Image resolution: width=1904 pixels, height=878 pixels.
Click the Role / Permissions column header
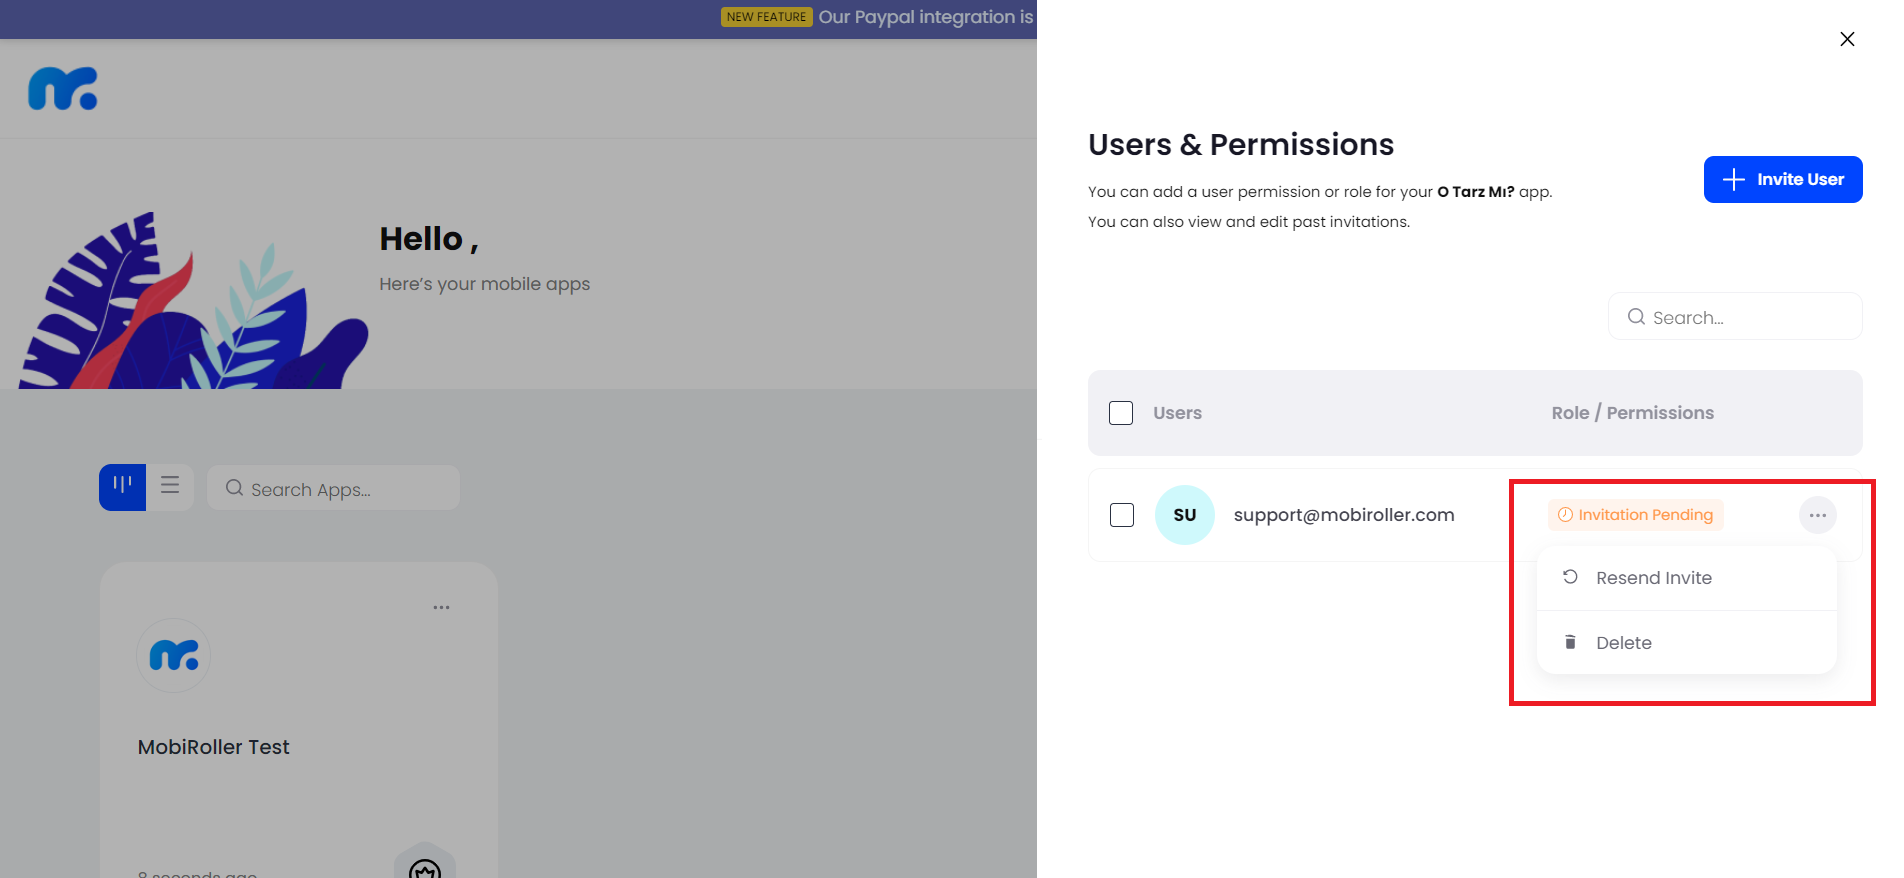1633,413
